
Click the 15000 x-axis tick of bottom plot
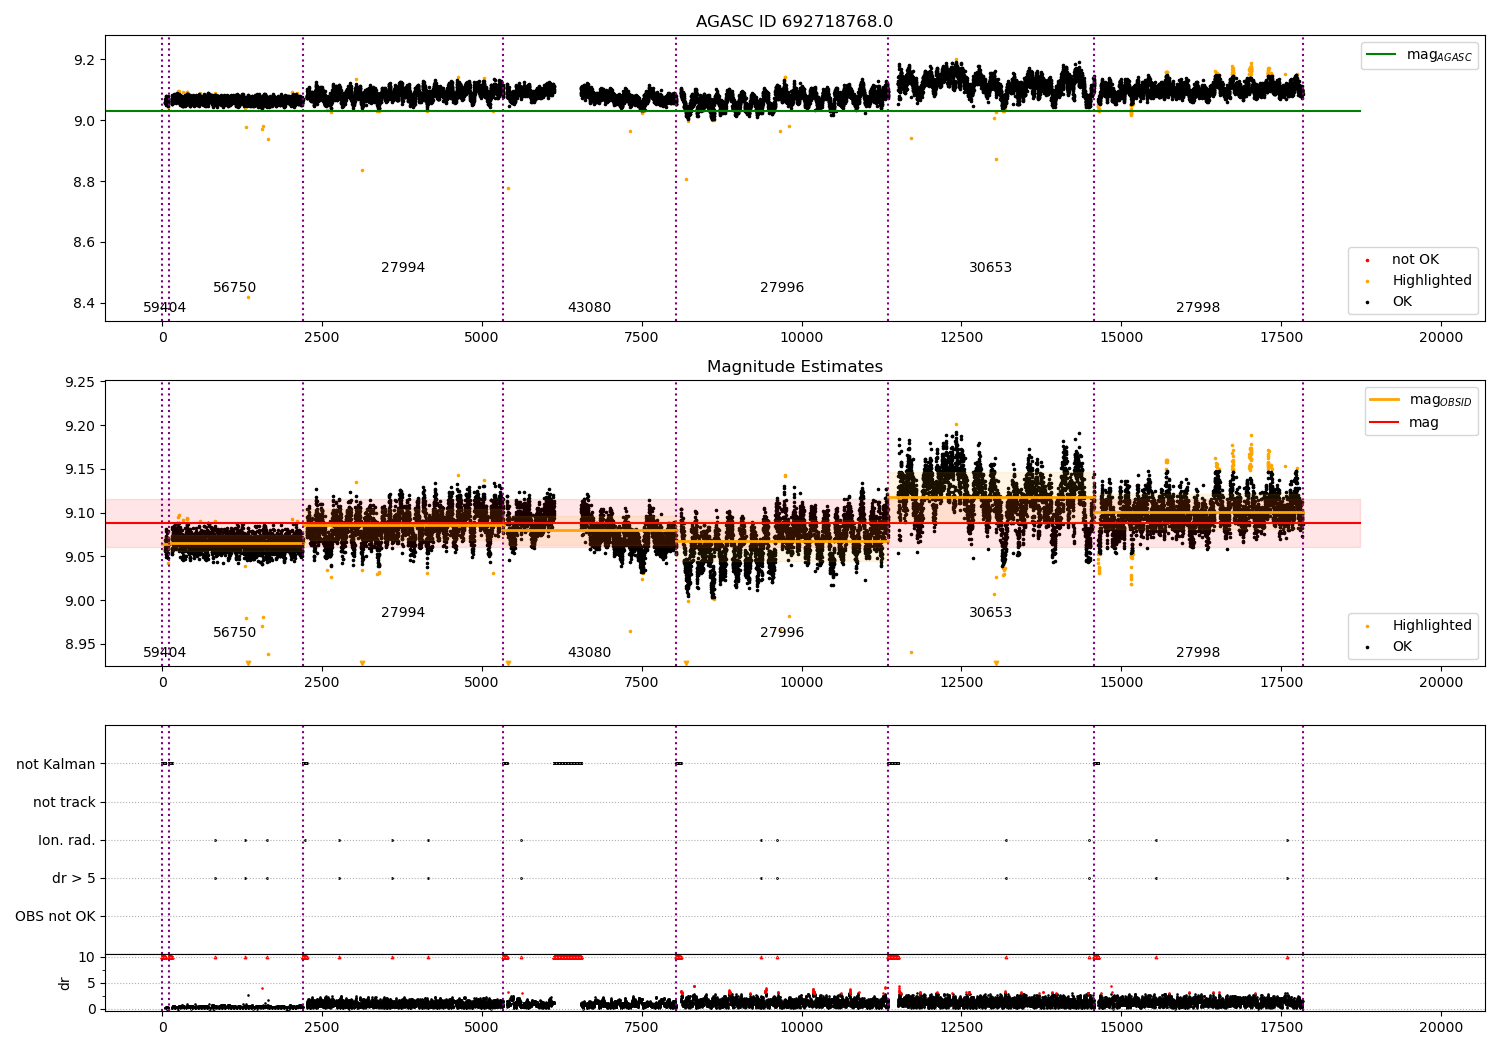coord(1121,1028)
